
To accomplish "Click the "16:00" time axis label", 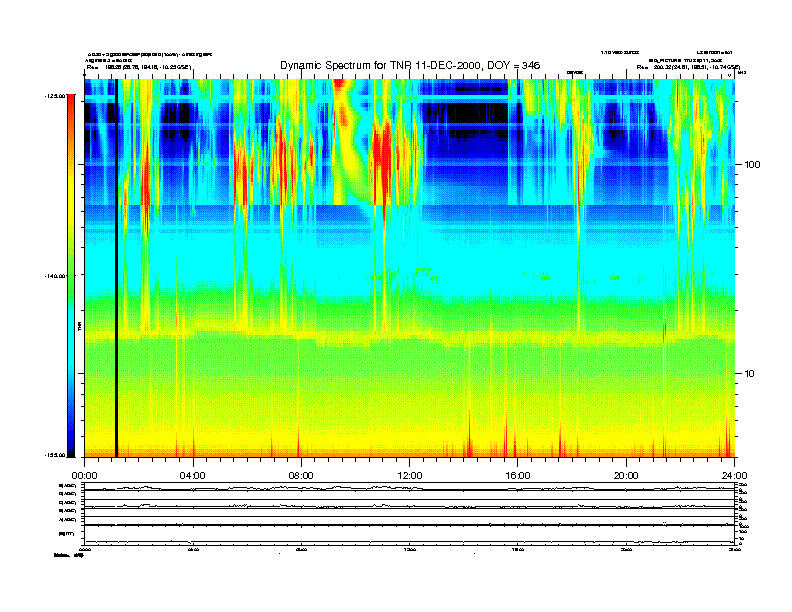I will 518,476.
